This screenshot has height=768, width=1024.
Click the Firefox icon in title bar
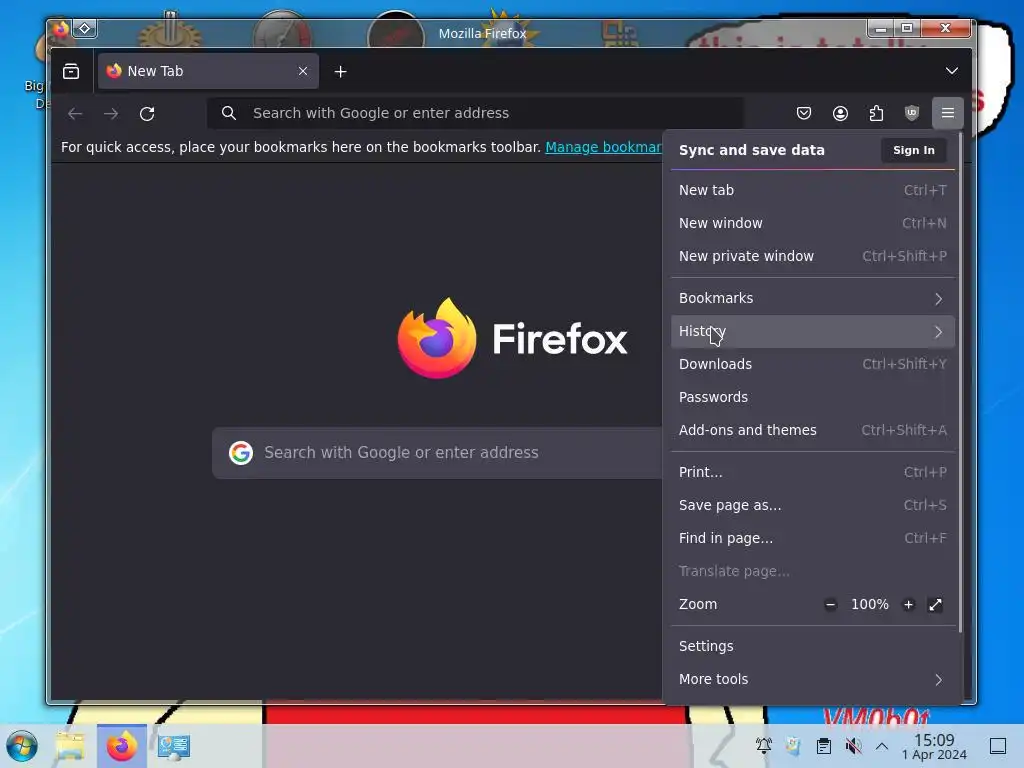[x=61, y=29]
